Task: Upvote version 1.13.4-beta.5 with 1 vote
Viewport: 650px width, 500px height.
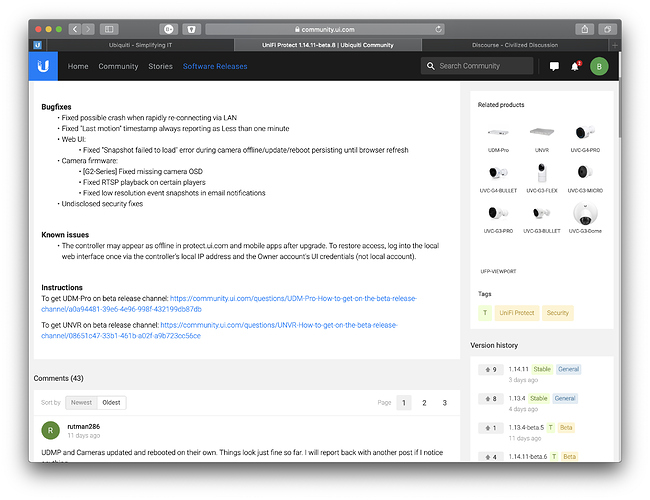Action: [x=491, y=428]
